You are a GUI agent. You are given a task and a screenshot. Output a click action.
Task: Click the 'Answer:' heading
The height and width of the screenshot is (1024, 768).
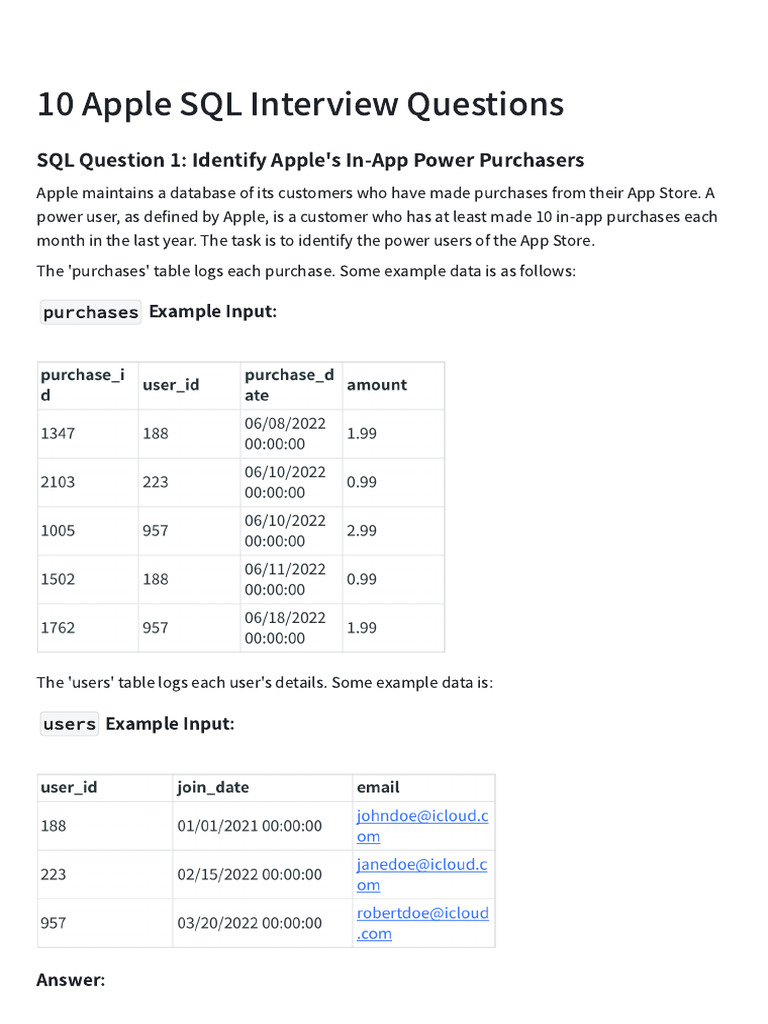coord(70,980)
